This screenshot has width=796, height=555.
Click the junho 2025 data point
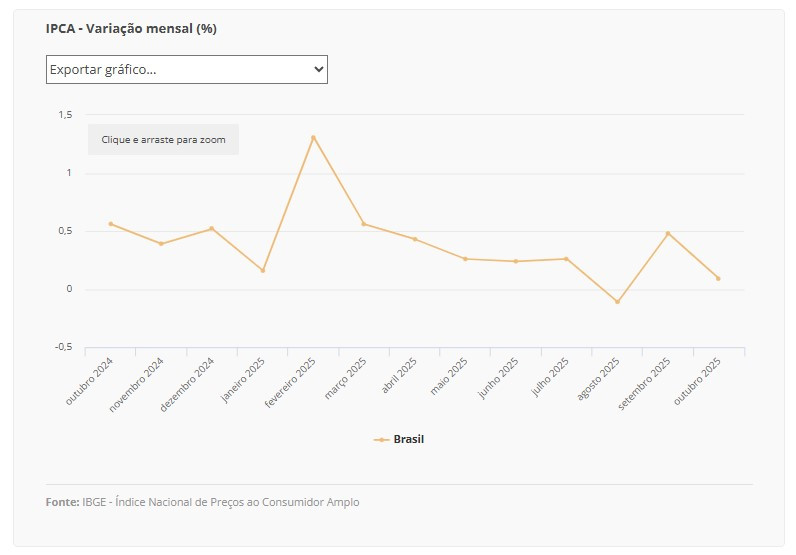click(x=516, y=261)
